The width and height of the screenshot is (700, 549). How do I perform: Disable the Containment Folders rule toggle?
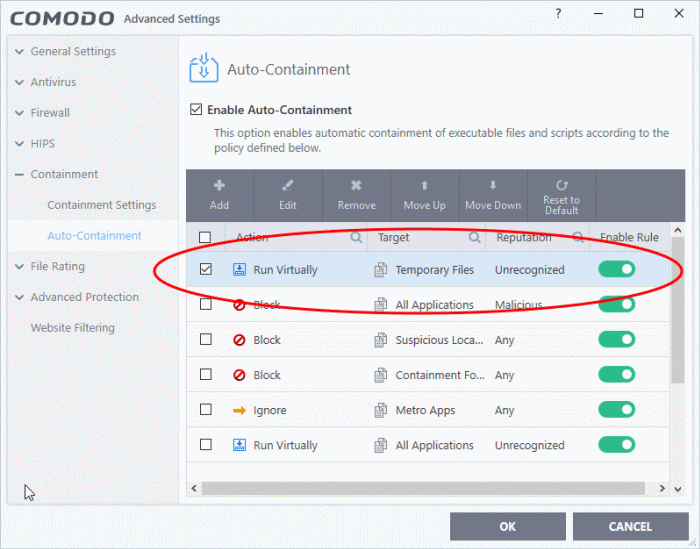[617, 374]
